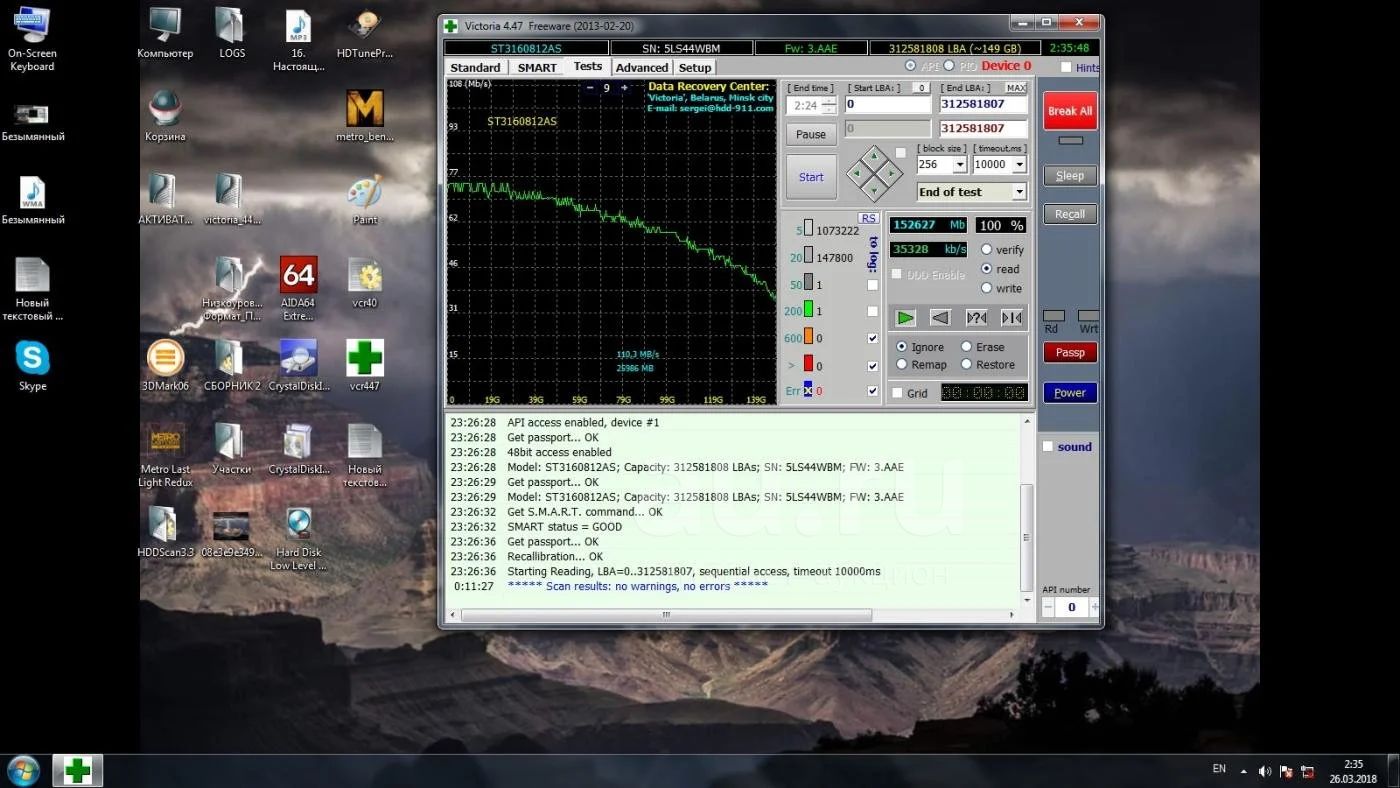Select the reverse scan arrow button
Viewport: 1400px width, 788px height.
(x=940, y=318)
